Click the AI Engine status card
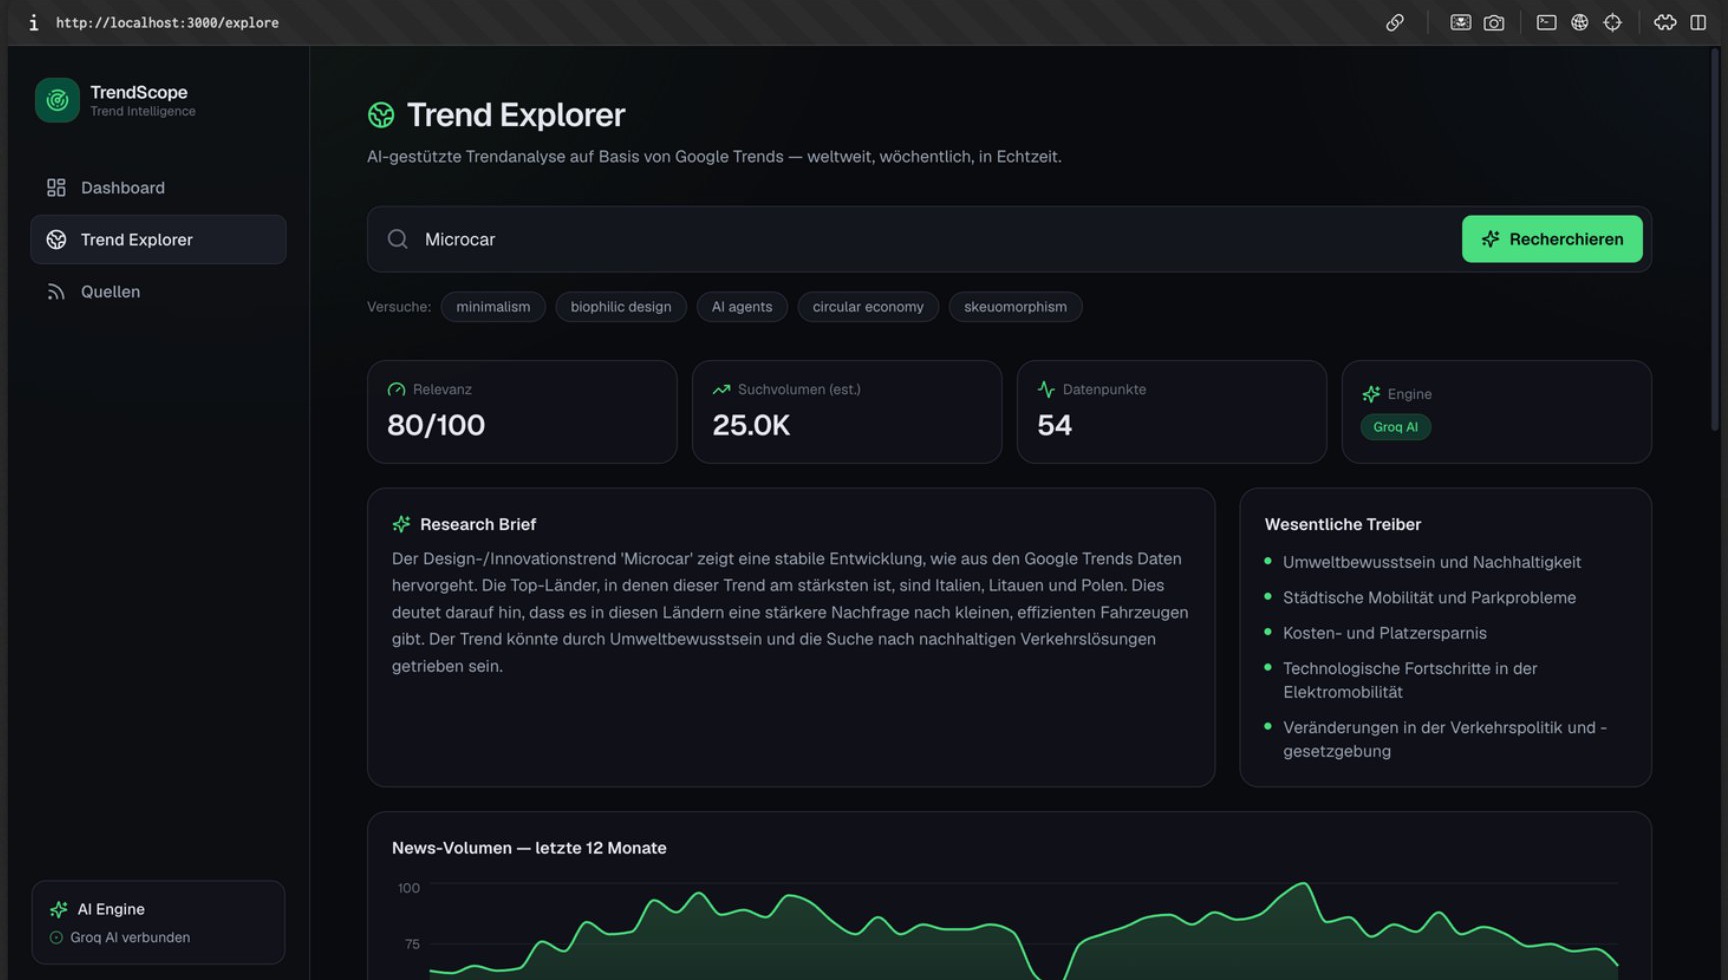This screenshot has width=1728, height=980. coord(158,922)
